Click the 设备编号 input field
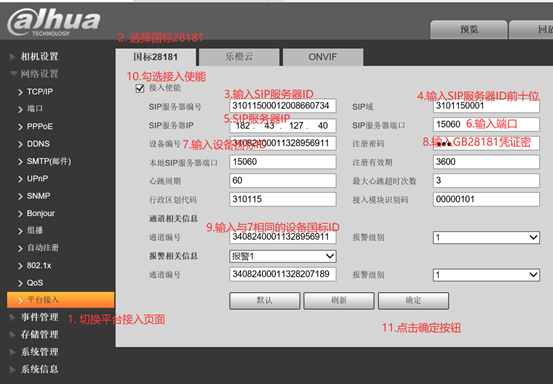This screenshot has width=553, height=384. 282,144
